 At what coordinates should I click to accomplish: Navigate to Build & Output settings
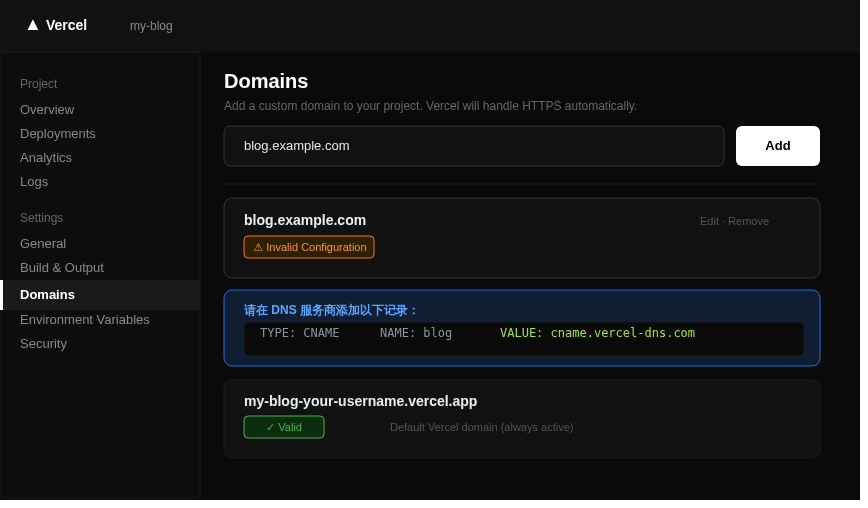click(62, 267)
